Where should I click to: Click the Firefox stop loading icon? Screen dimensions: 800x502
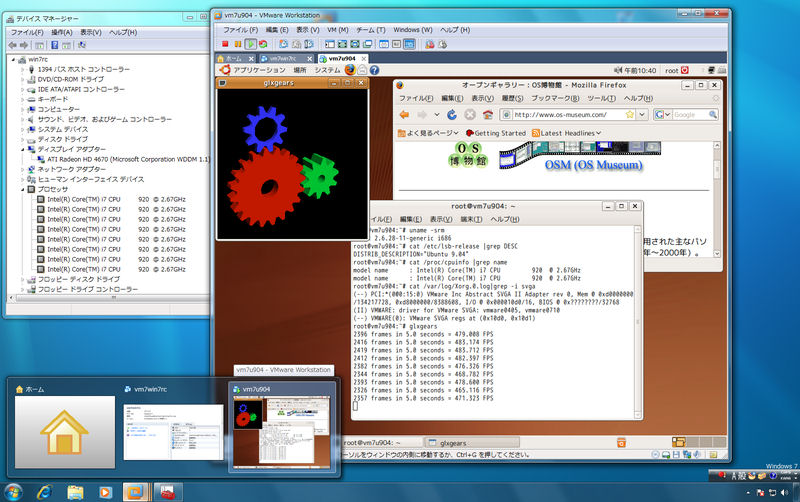[x=470, y=115]
